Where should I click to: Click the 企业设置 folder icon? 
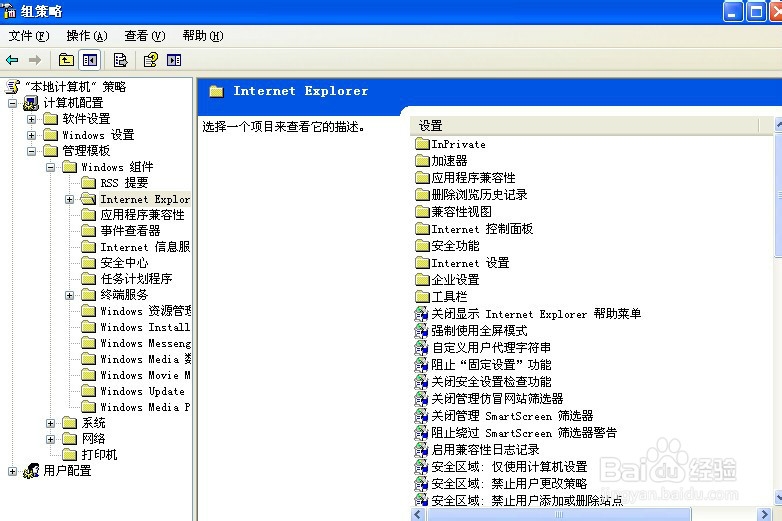[x=422, y=280]
